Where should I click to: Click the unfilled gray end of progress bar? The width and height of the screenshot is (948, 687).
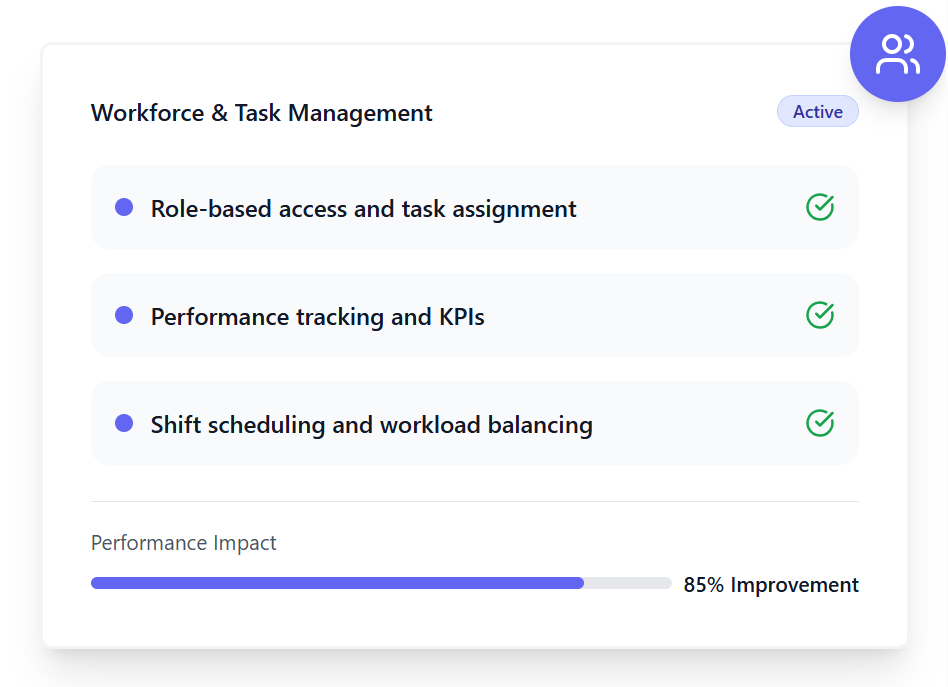pos(628,583)
